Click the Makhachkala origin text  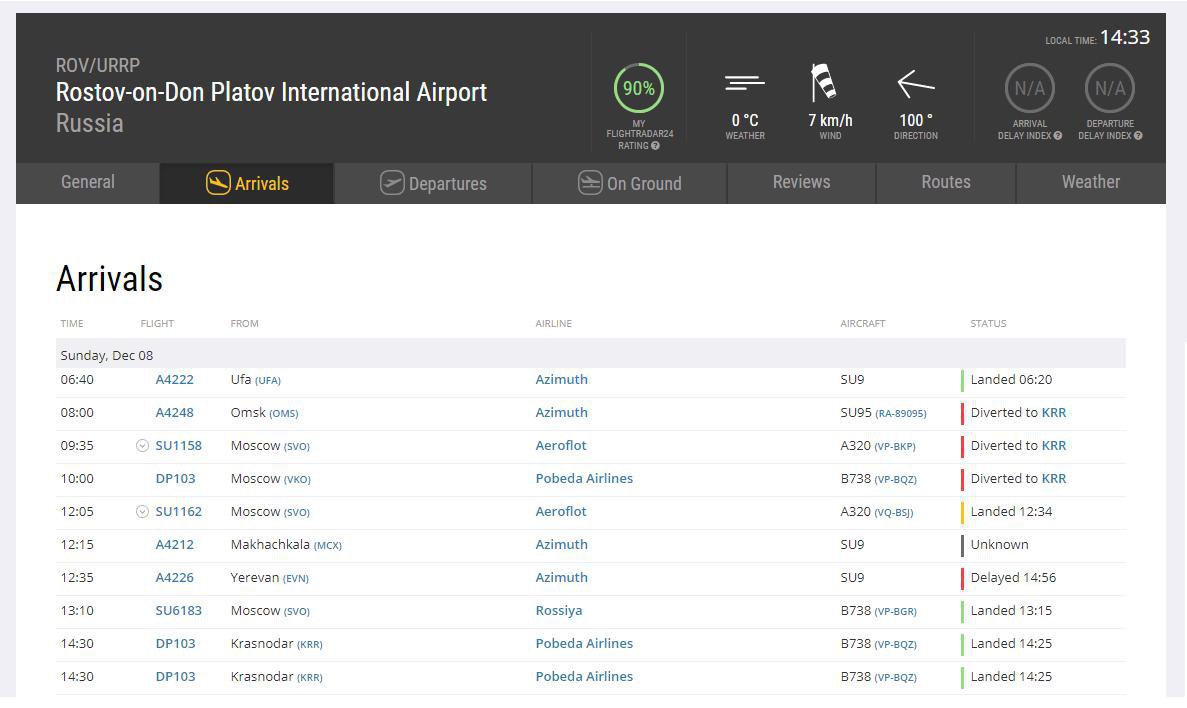pyautogui.click(x=270, y=544)
